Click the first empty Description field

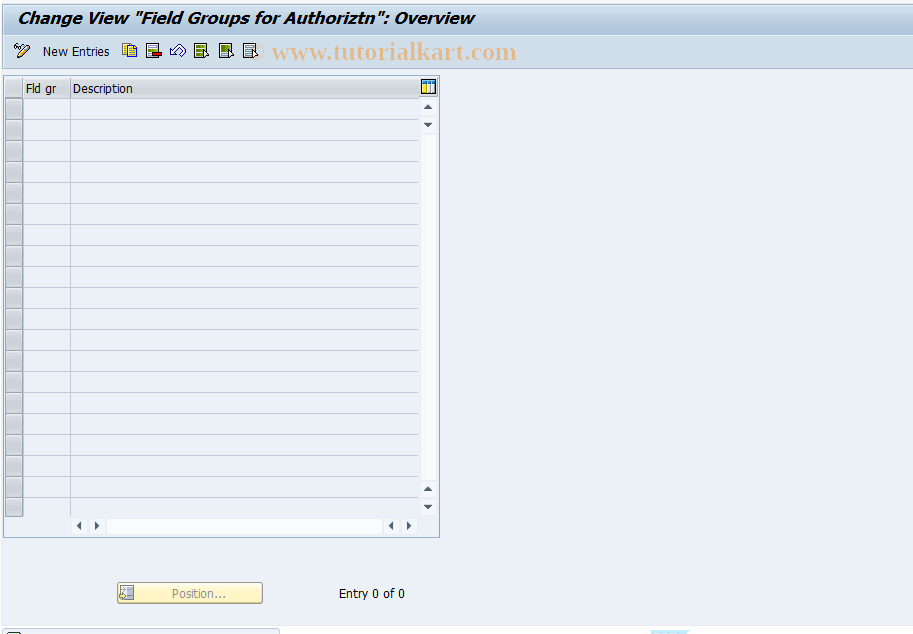[x=240, y=107]
